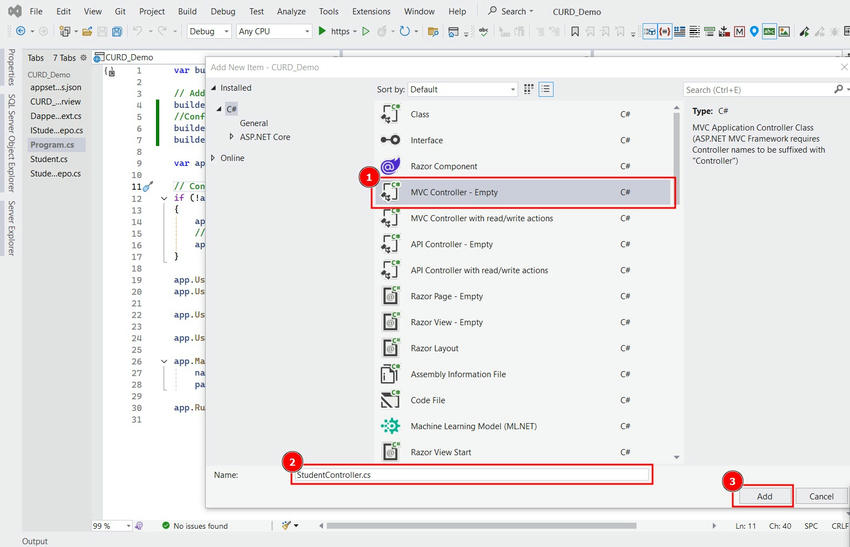Viewport: 850px width, 547px height.
Task: Select MVC Controller - Empty template
Action: click(524, 192)
